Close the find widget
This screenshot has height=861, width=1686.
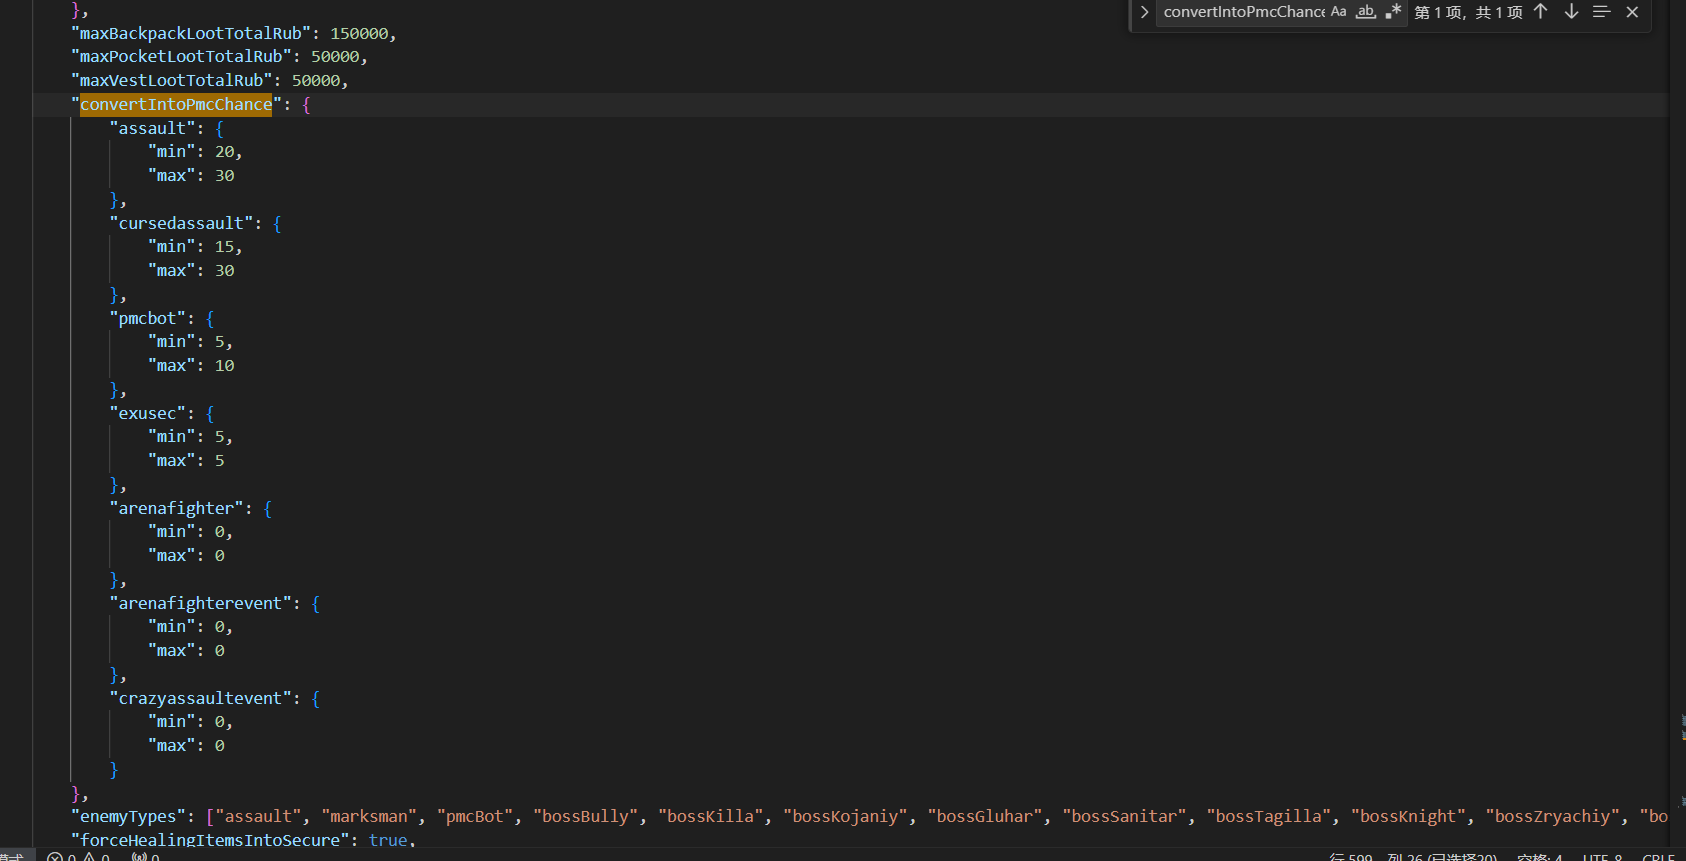point(1632,12)
